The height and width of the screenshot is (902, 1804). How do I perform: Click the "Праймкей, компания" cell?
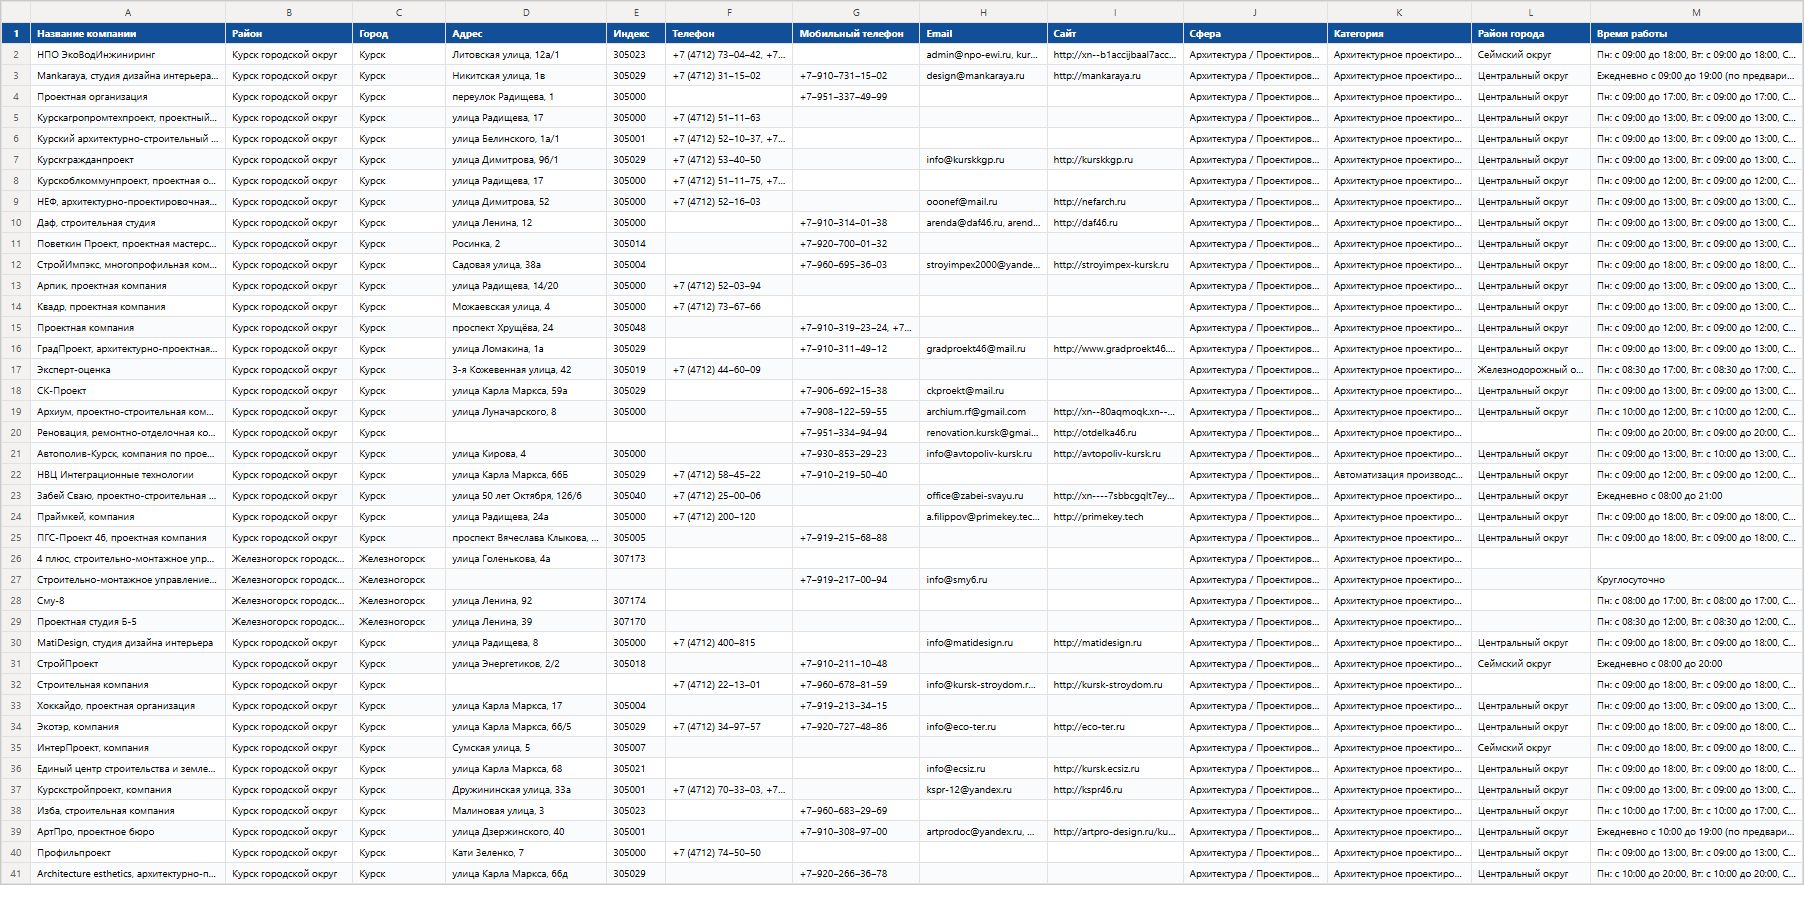[x=128, y=517]
